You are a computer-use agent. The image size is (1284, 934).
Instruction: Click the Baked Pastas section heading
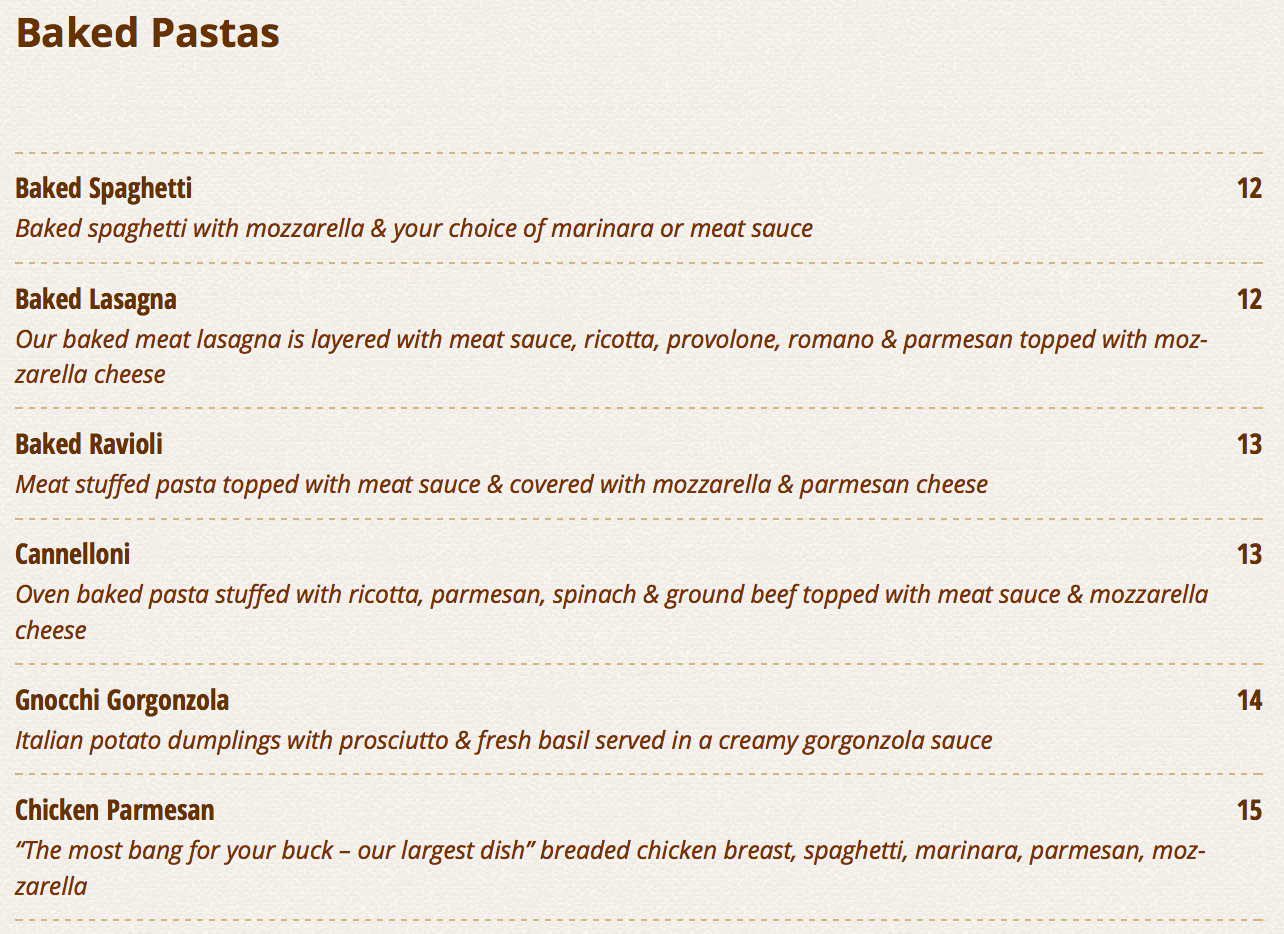pyautogui.click(x=148, y=33)
